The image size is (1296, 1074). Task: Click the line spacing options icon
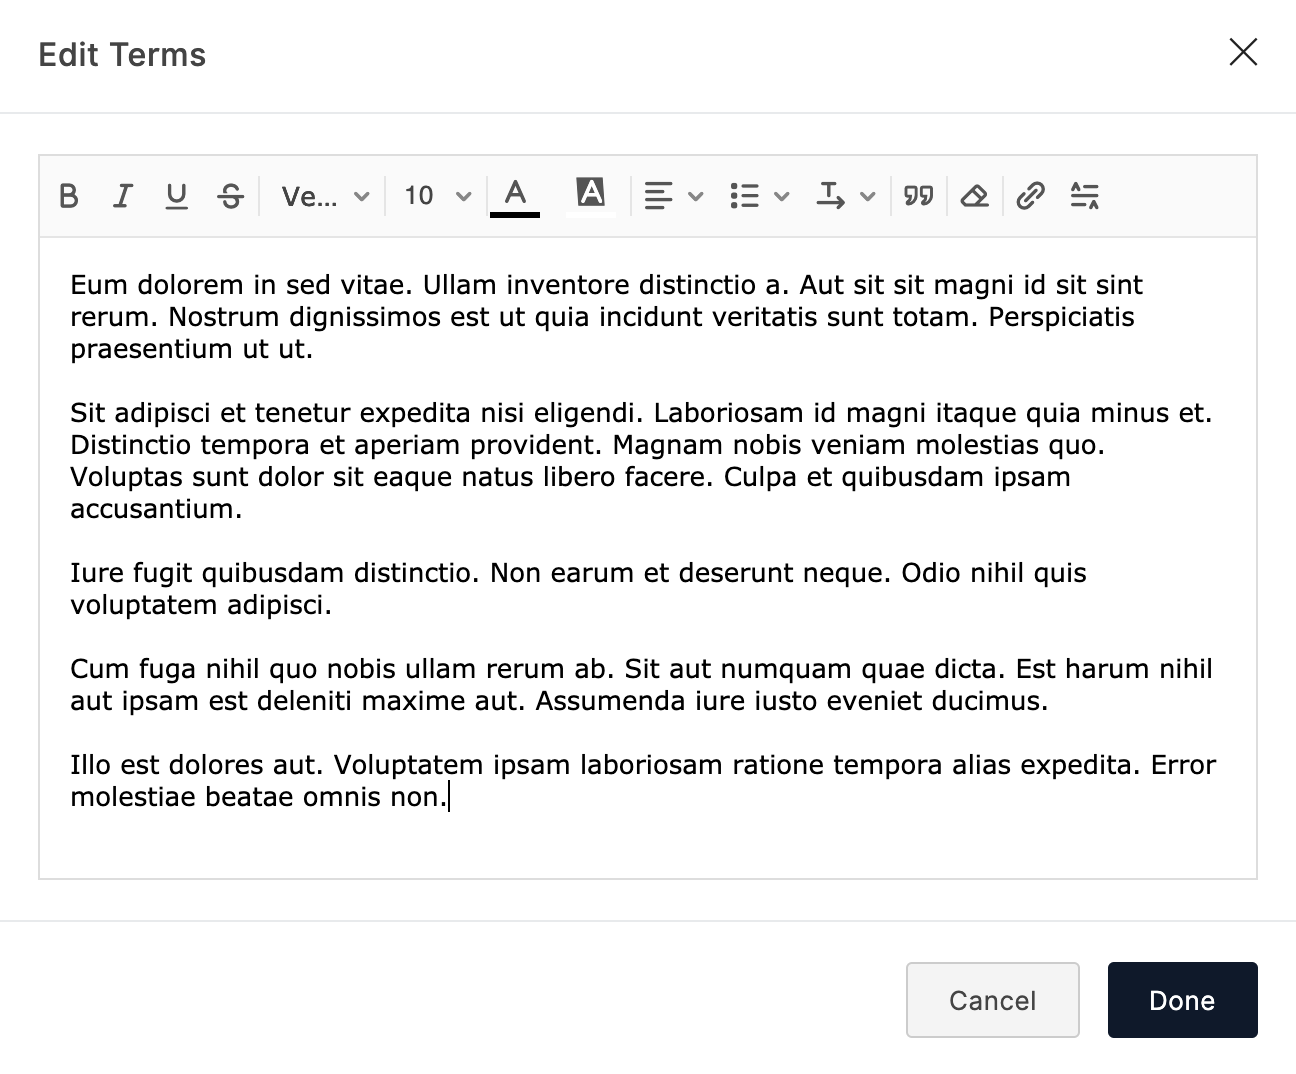pos(1085,196)
